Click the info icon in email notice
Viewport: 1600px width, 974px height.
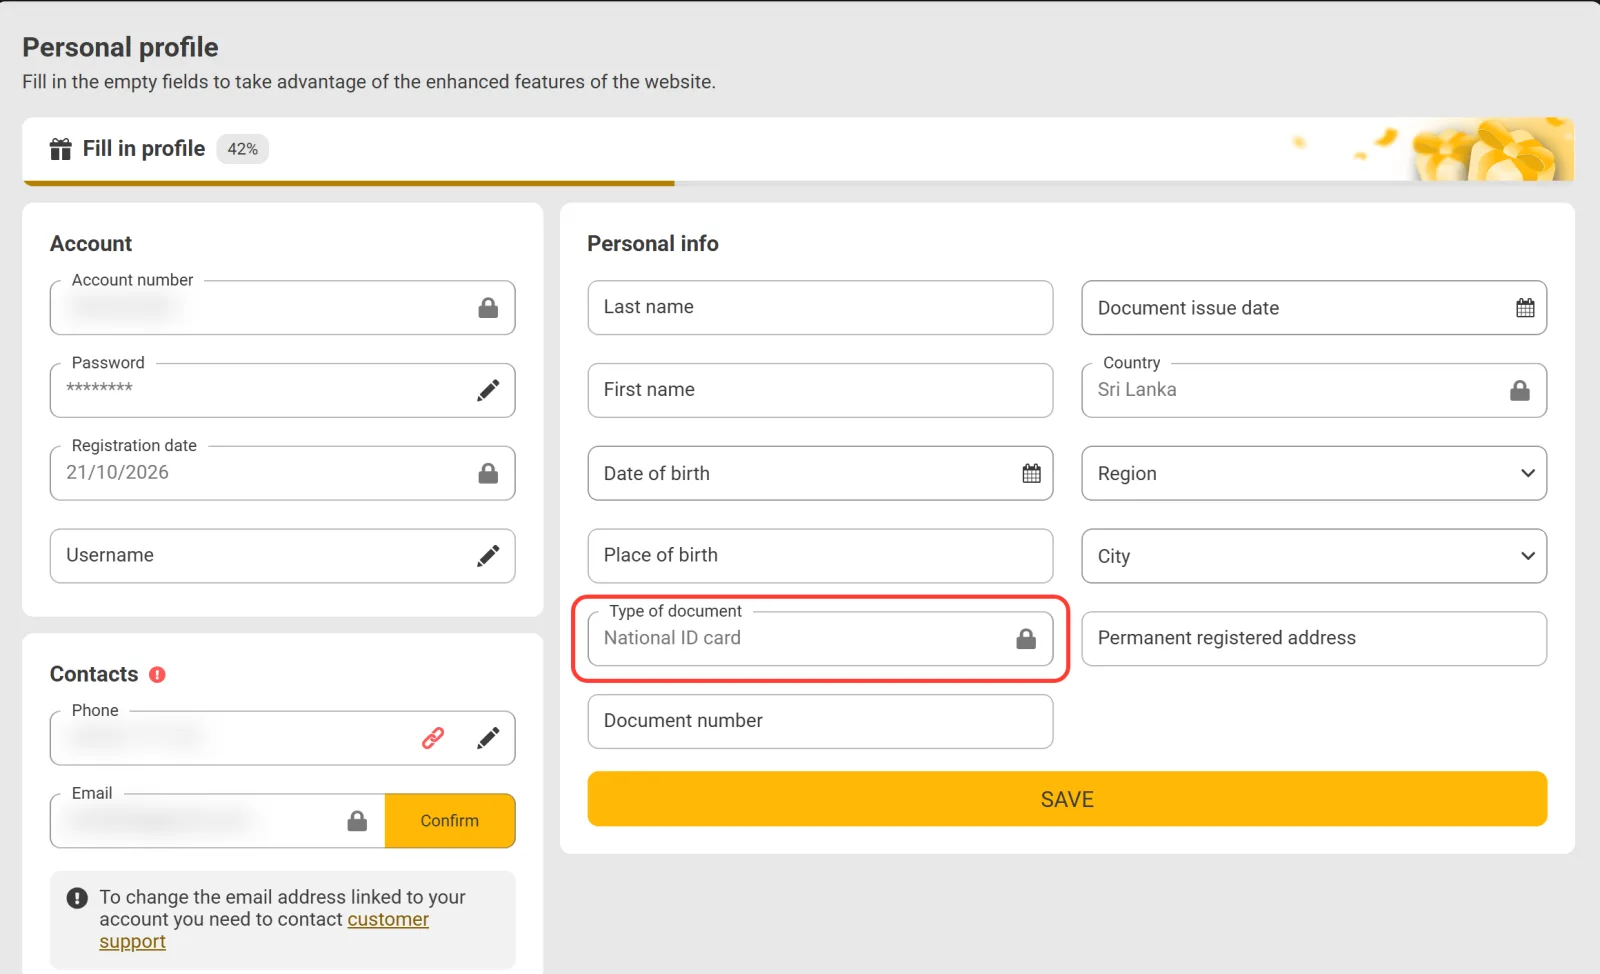coord(77,898)
